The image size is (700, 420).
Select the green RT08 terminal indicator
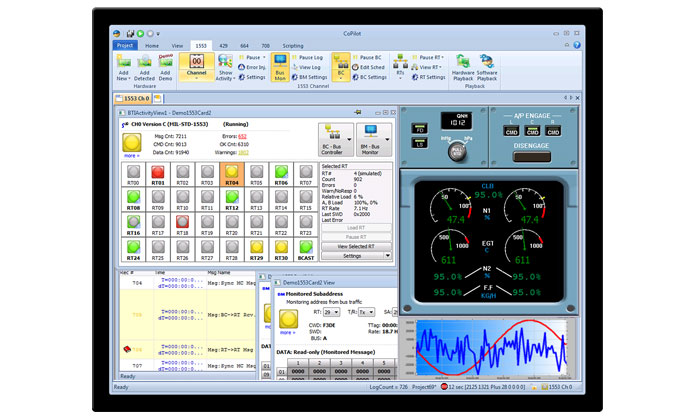133,199
